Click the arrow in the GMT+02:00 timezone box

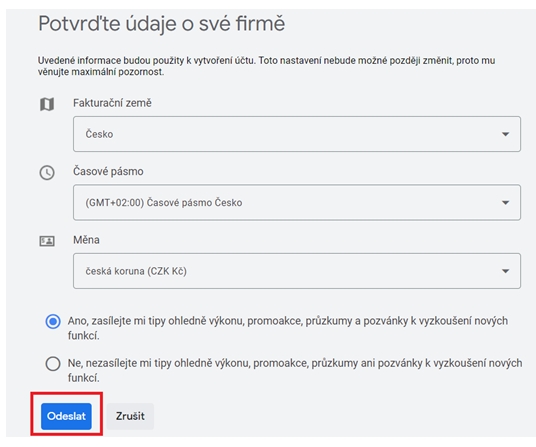[505, 203]
